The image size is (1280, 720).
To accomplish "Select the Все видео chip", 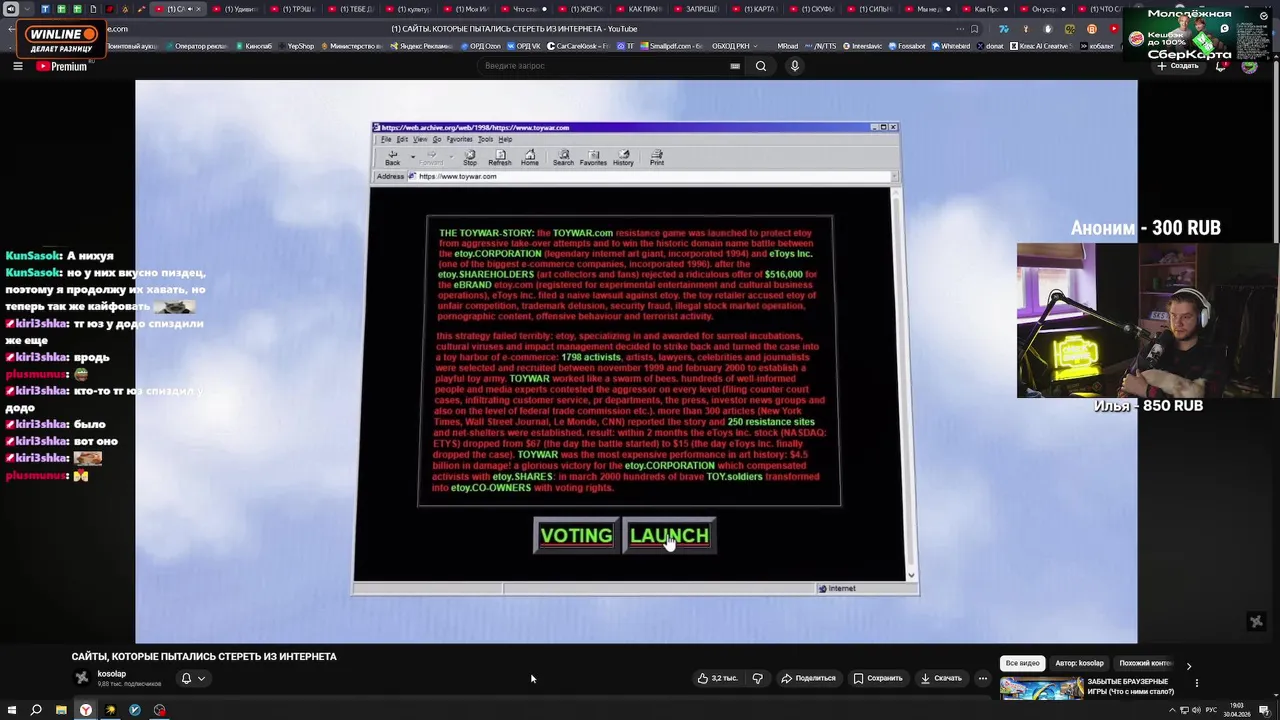I will 1023,663.
